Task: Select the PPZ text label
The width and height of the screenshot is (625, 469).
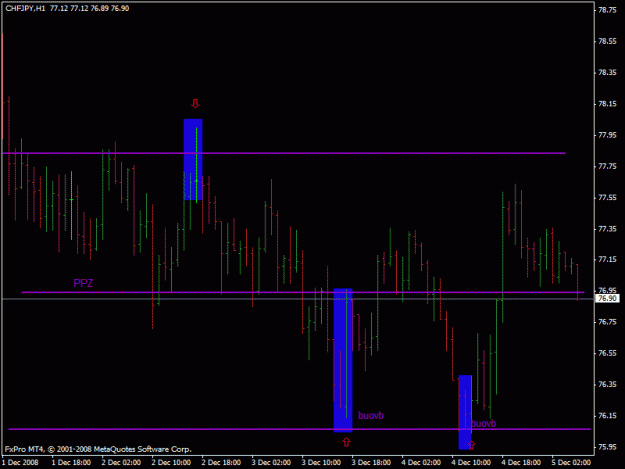Action: (83, 283)
